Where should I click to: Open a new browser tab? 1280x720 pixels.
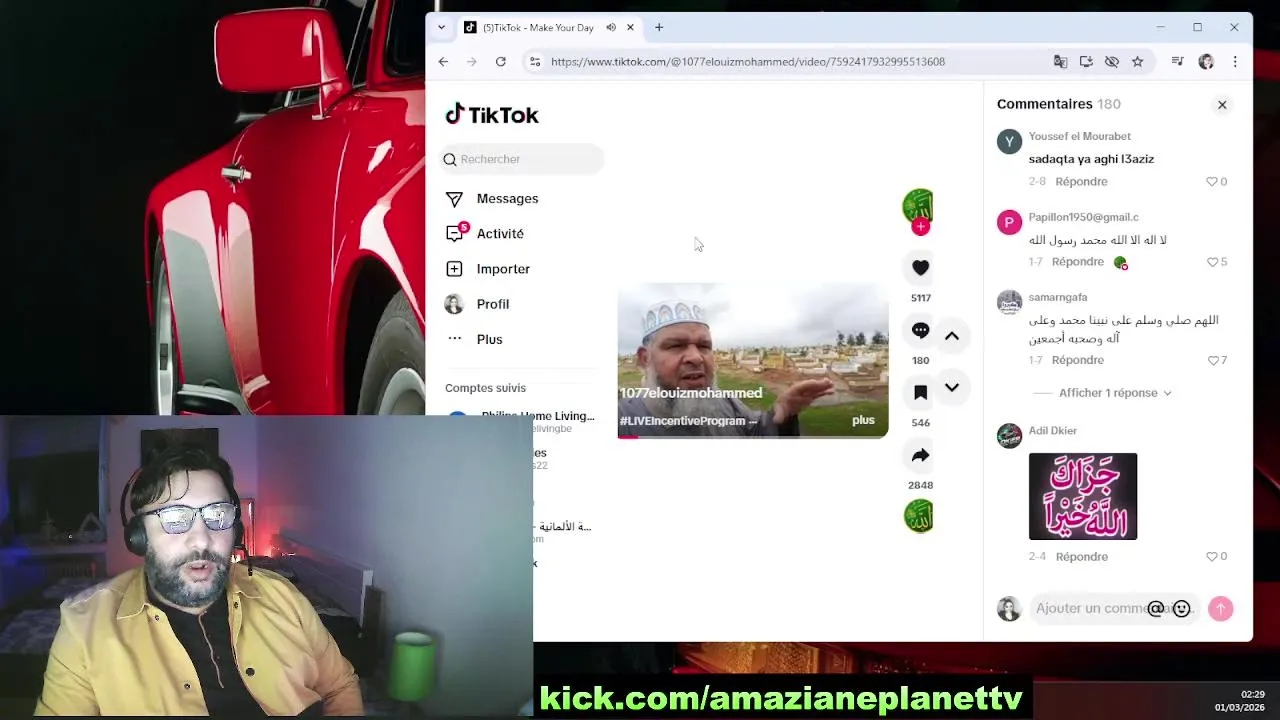(659, 27)
